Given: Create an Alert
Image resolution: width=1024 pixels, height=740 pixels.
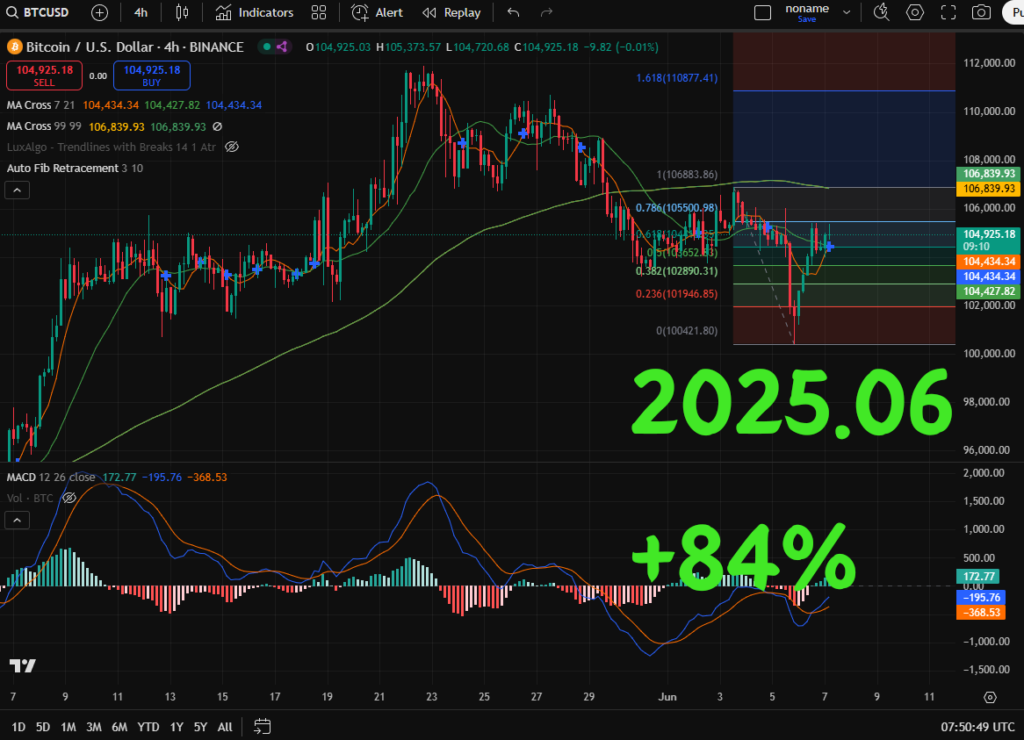Looking at the screenshot, I should point(377,12).
